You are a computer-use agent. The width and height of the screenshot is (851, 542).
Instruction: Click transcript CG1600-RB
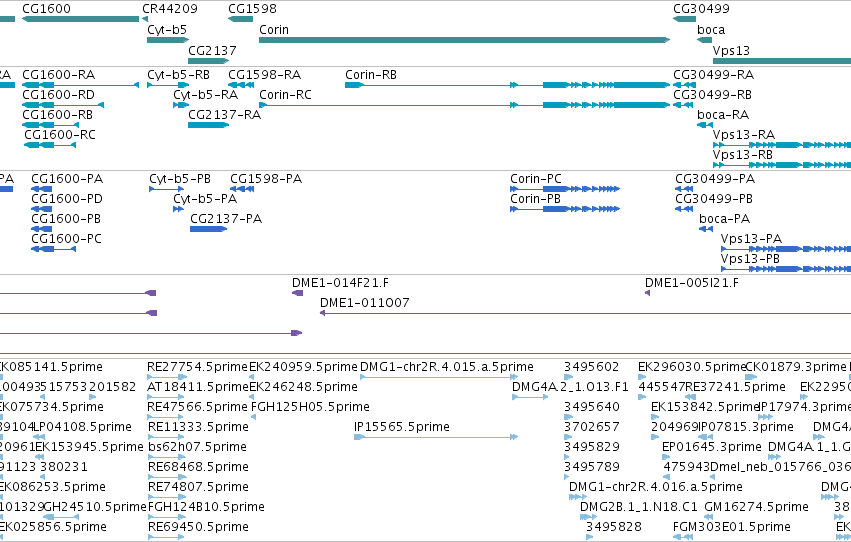click(50, 125)
